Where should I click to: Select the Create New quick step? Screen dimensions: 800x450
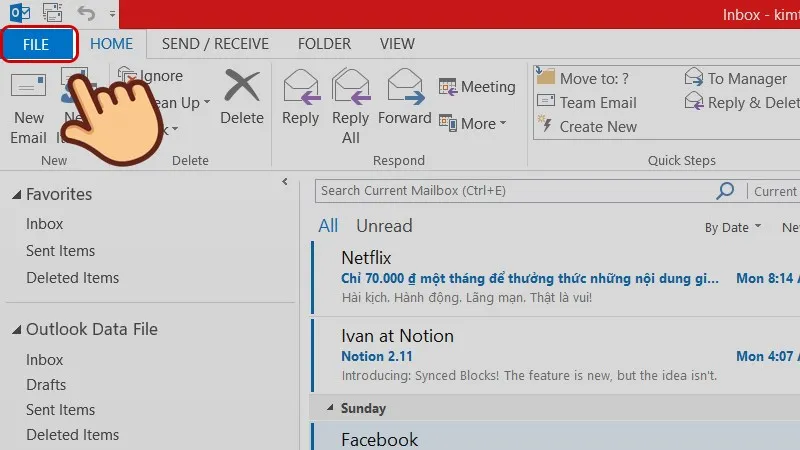[x=587, y=127]
